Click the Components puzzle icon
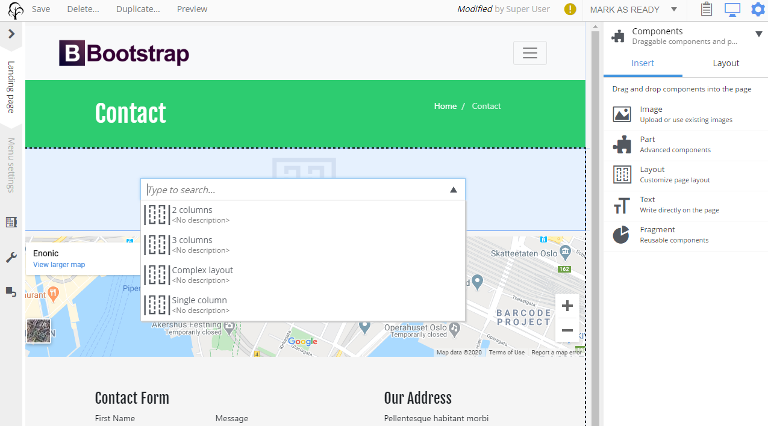 point(618,36)
